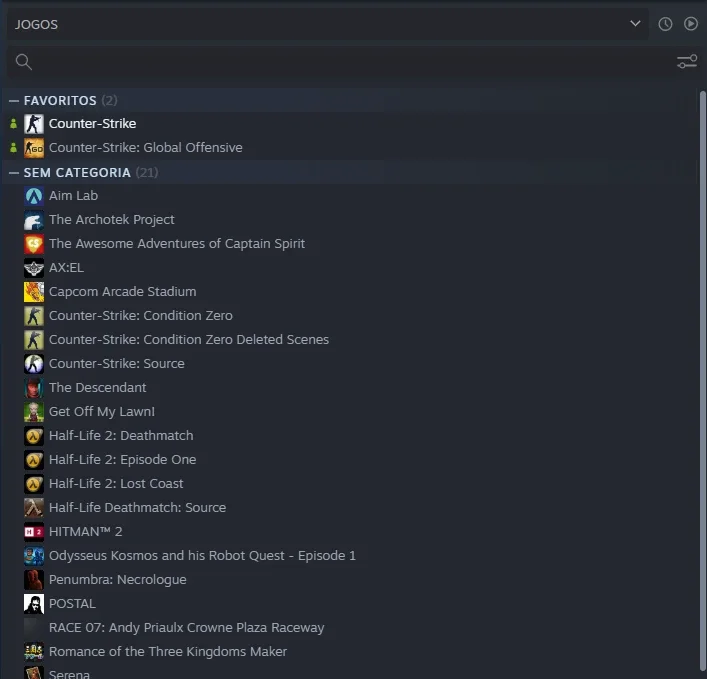Select Counter-Strike: Condition Zero Deleted Scenes
Screen dimensions: 707x679
[189, 340]
